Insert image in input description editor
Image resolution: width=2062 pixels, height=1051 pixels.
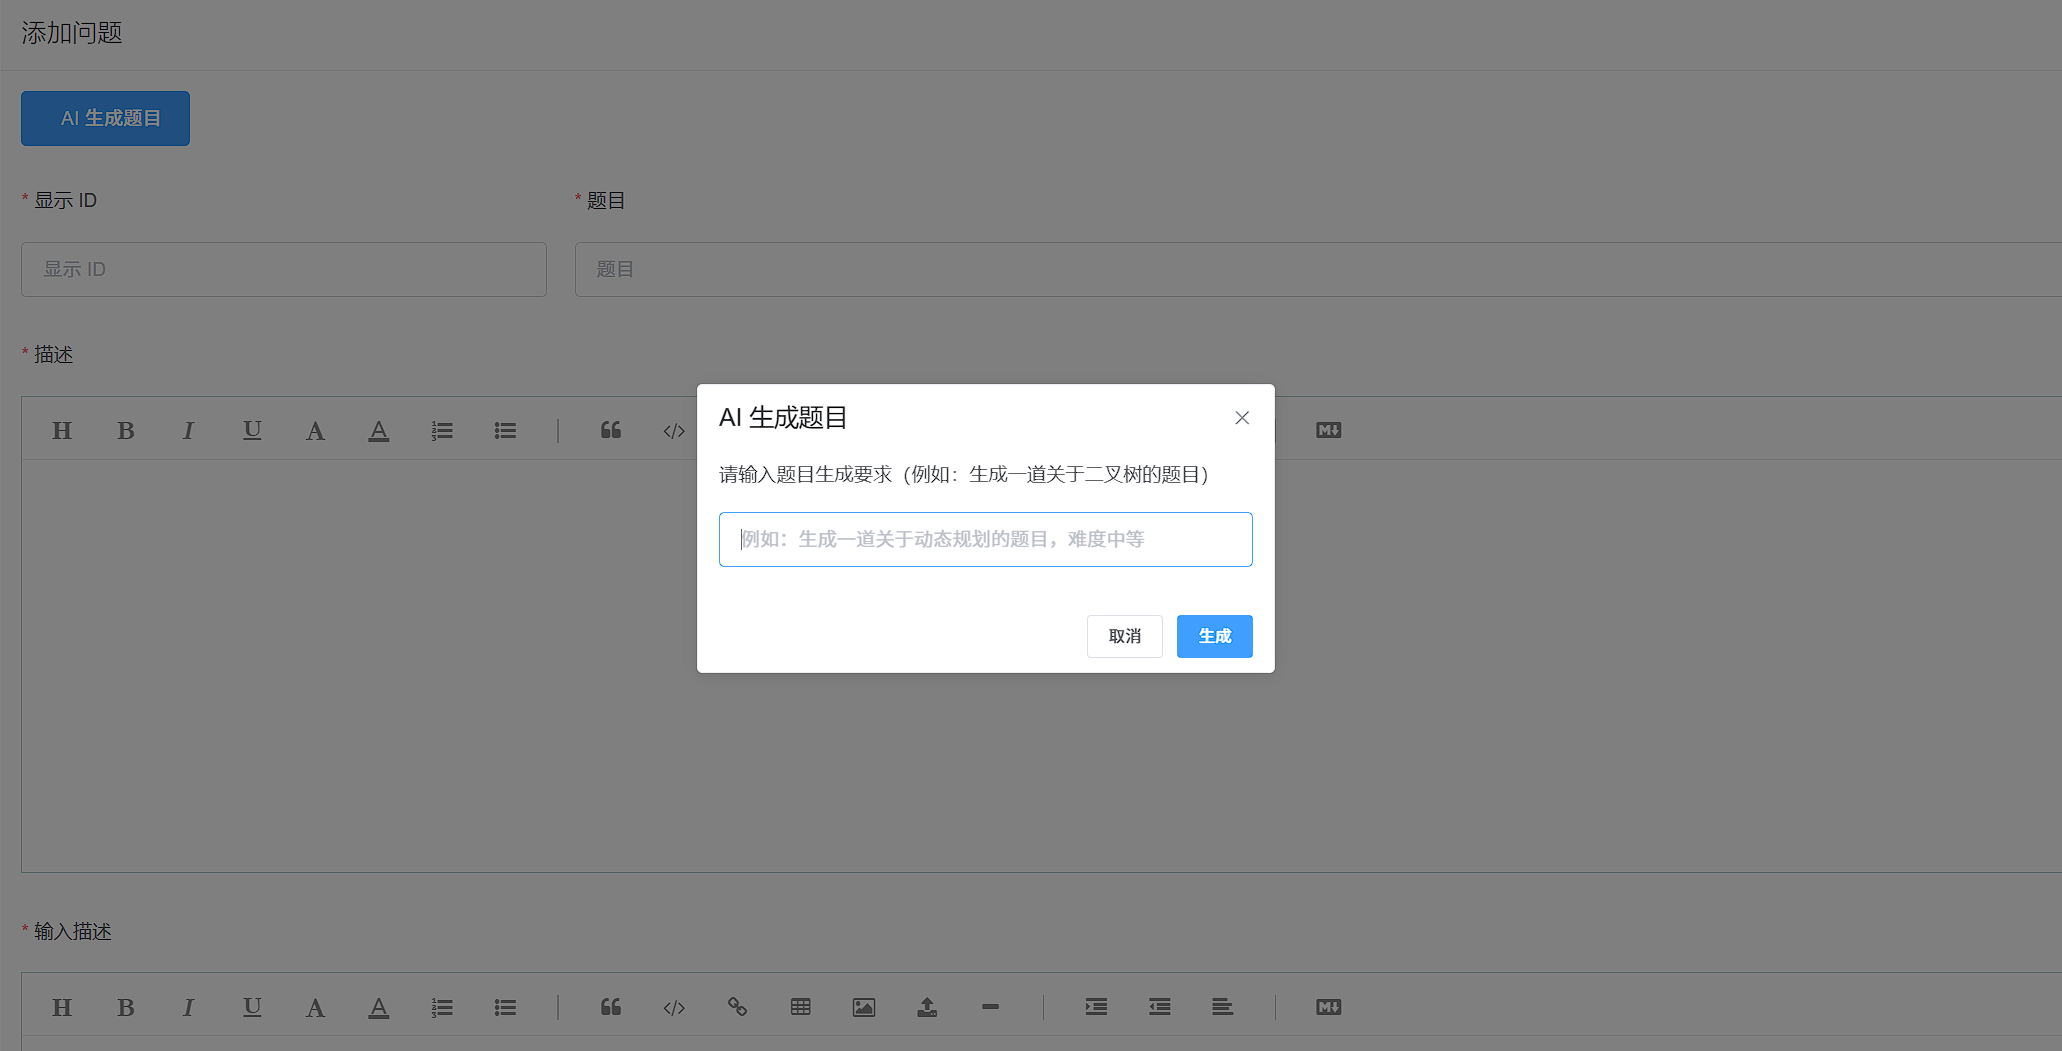(x=864, y=1007)
